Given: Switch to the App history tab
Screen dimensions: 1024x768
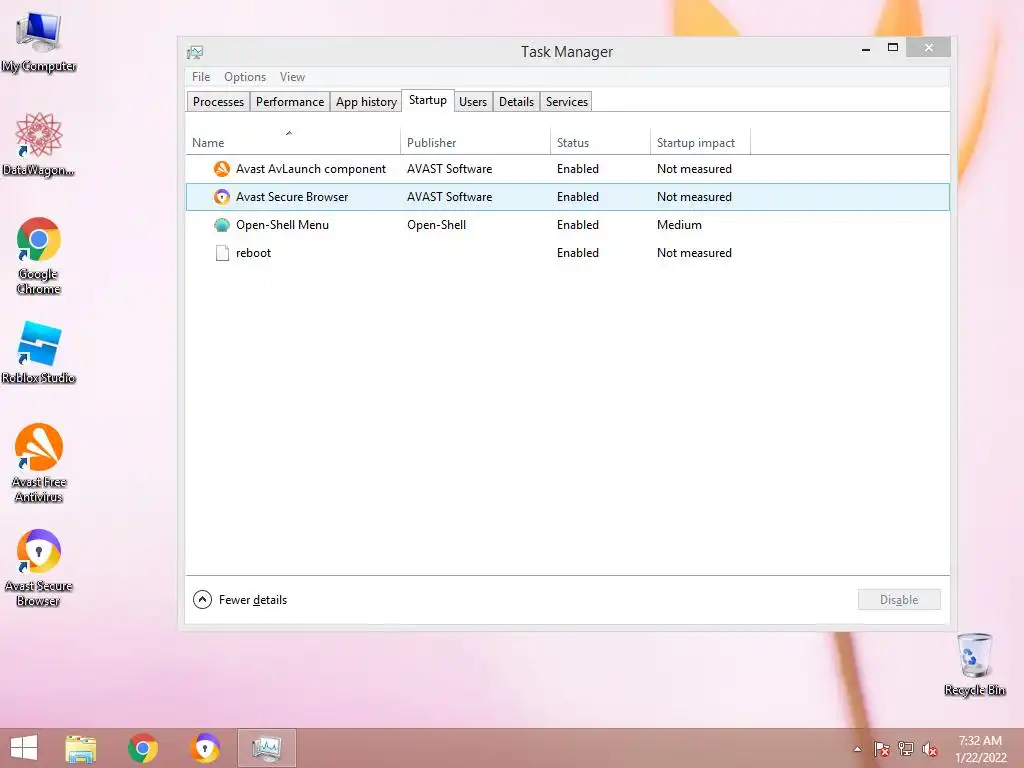Looking at the screenshot, I should click(x=366, y=102).
